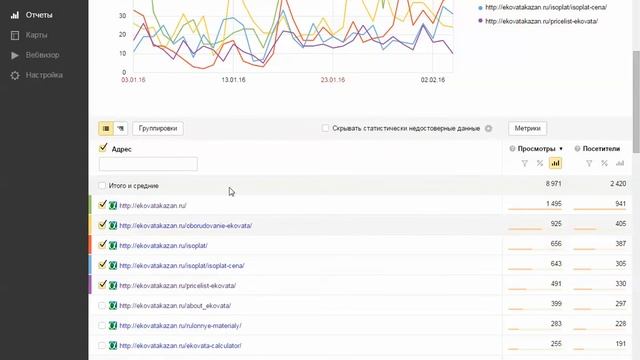
Task: Open the Вебвизор section in sidebar
Action: coord(42,55)
